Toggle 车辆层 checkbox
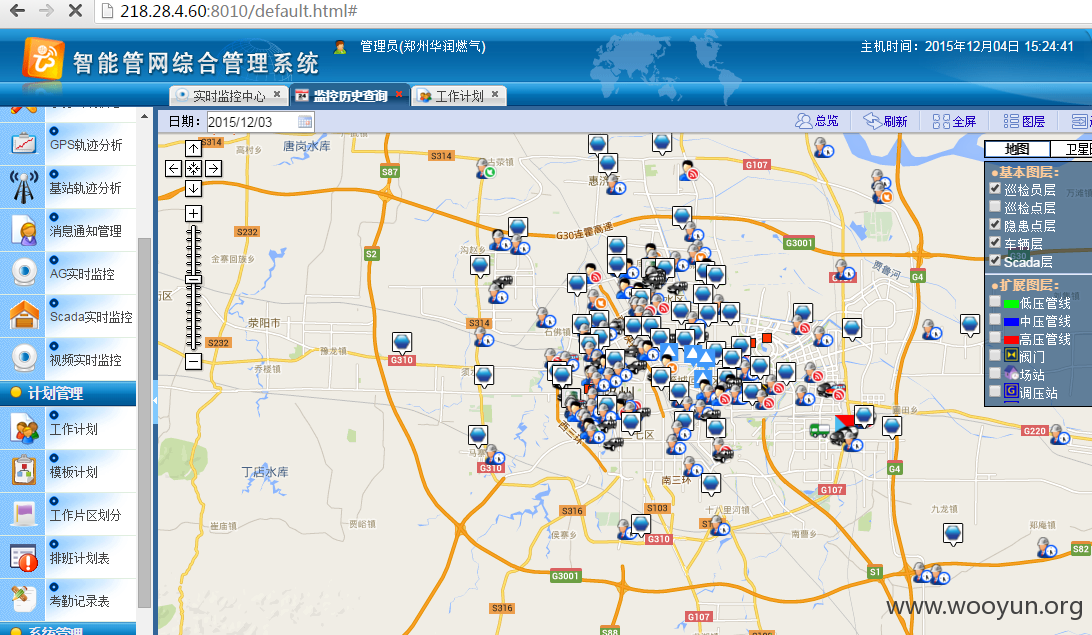 995,243
